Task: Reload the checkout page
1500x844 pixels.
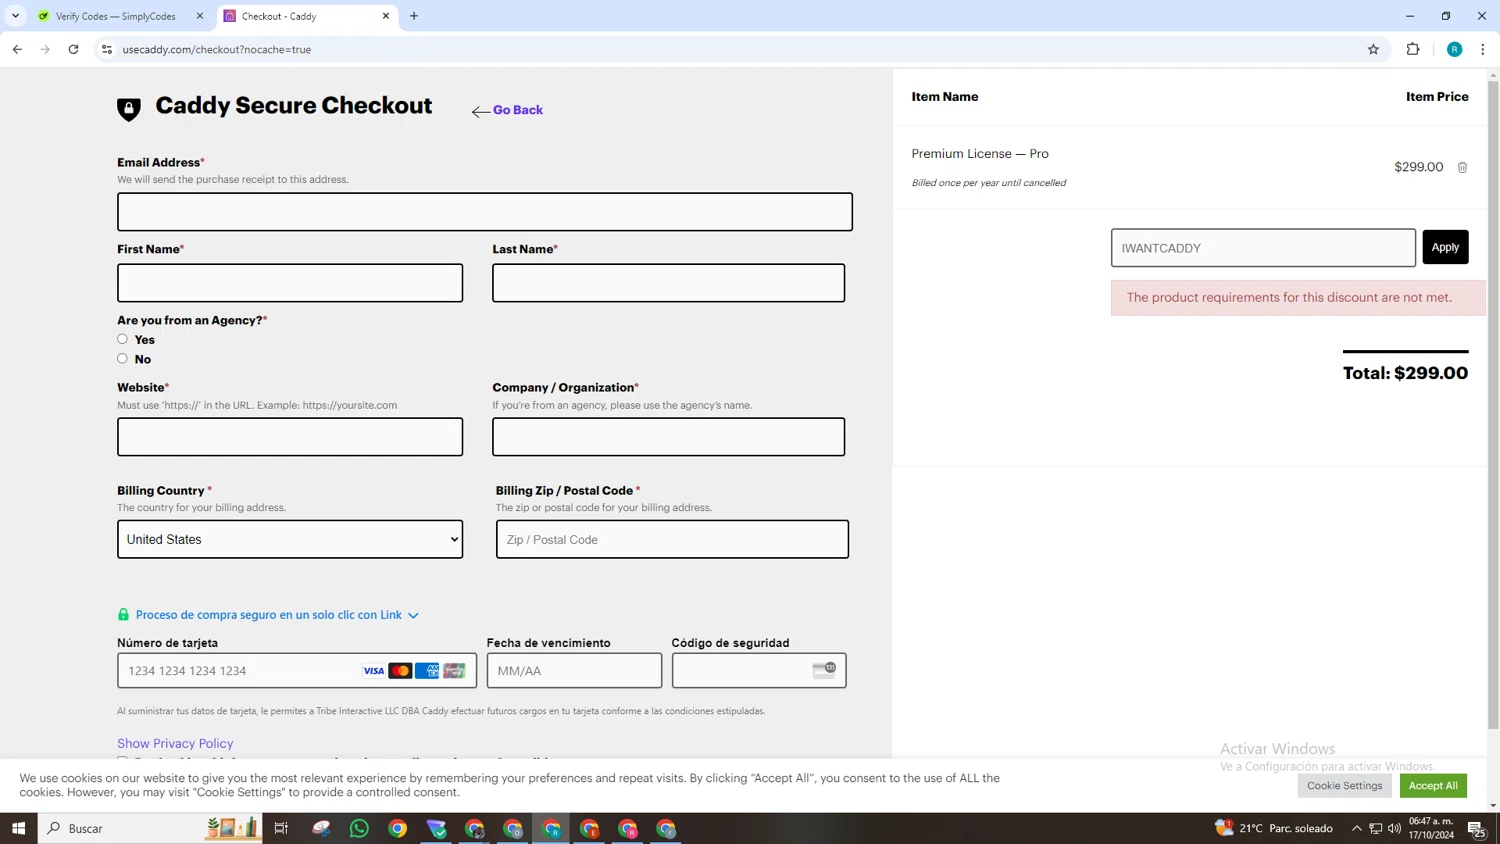Action: [x=73, y=49]
